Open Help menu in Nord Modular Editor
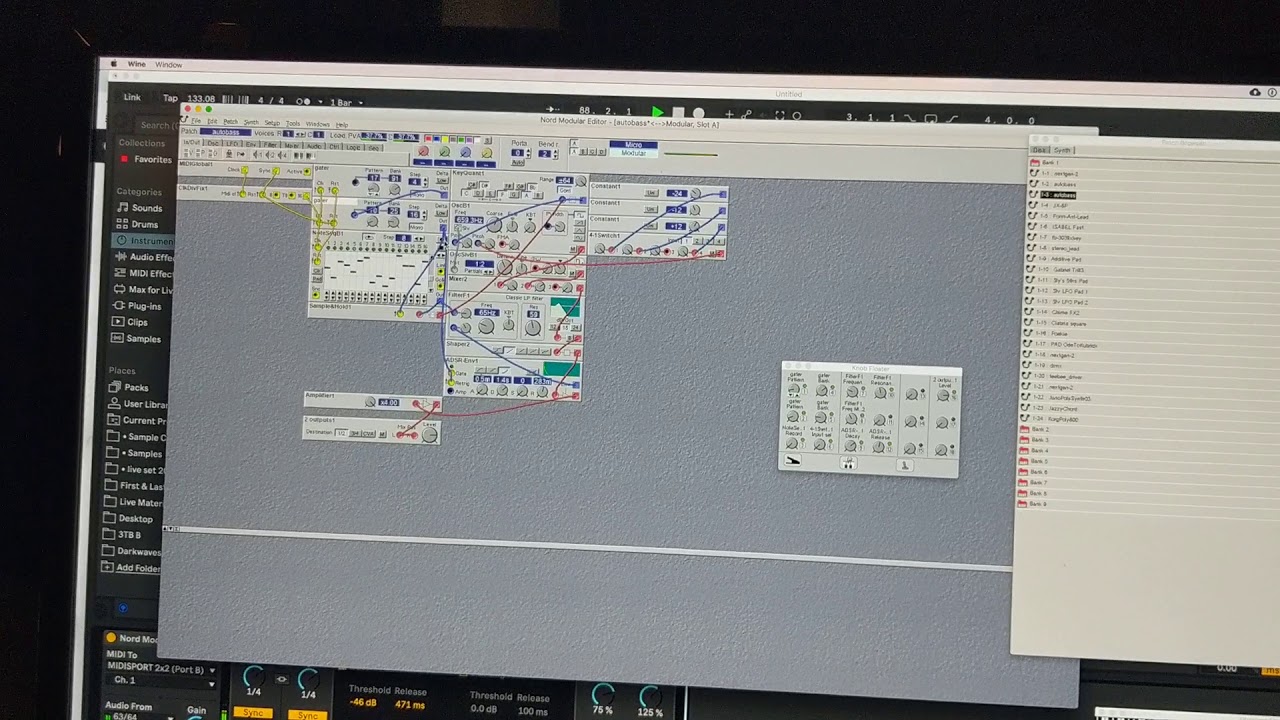Image resolution: width=1280 pixels, height=720 pixels. 342,125
